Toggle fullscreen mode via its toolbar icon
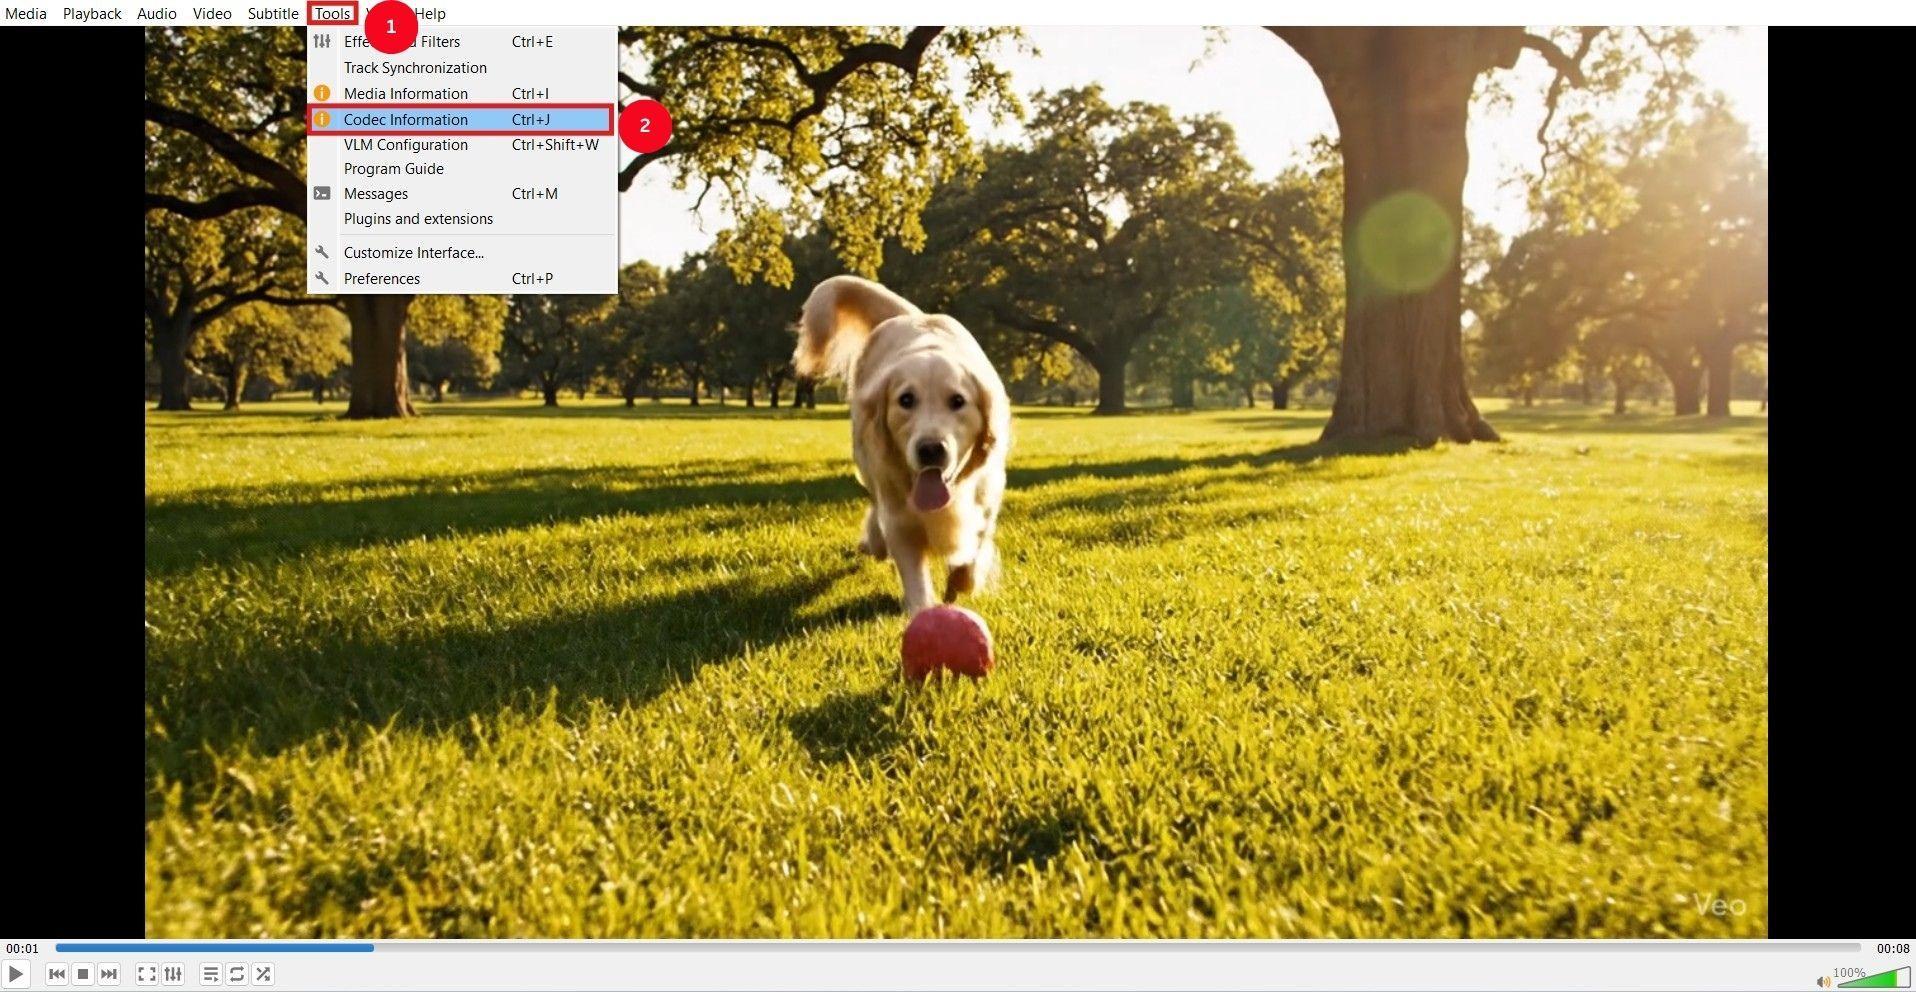The image size is (1916, 992). tap(146, 973)
